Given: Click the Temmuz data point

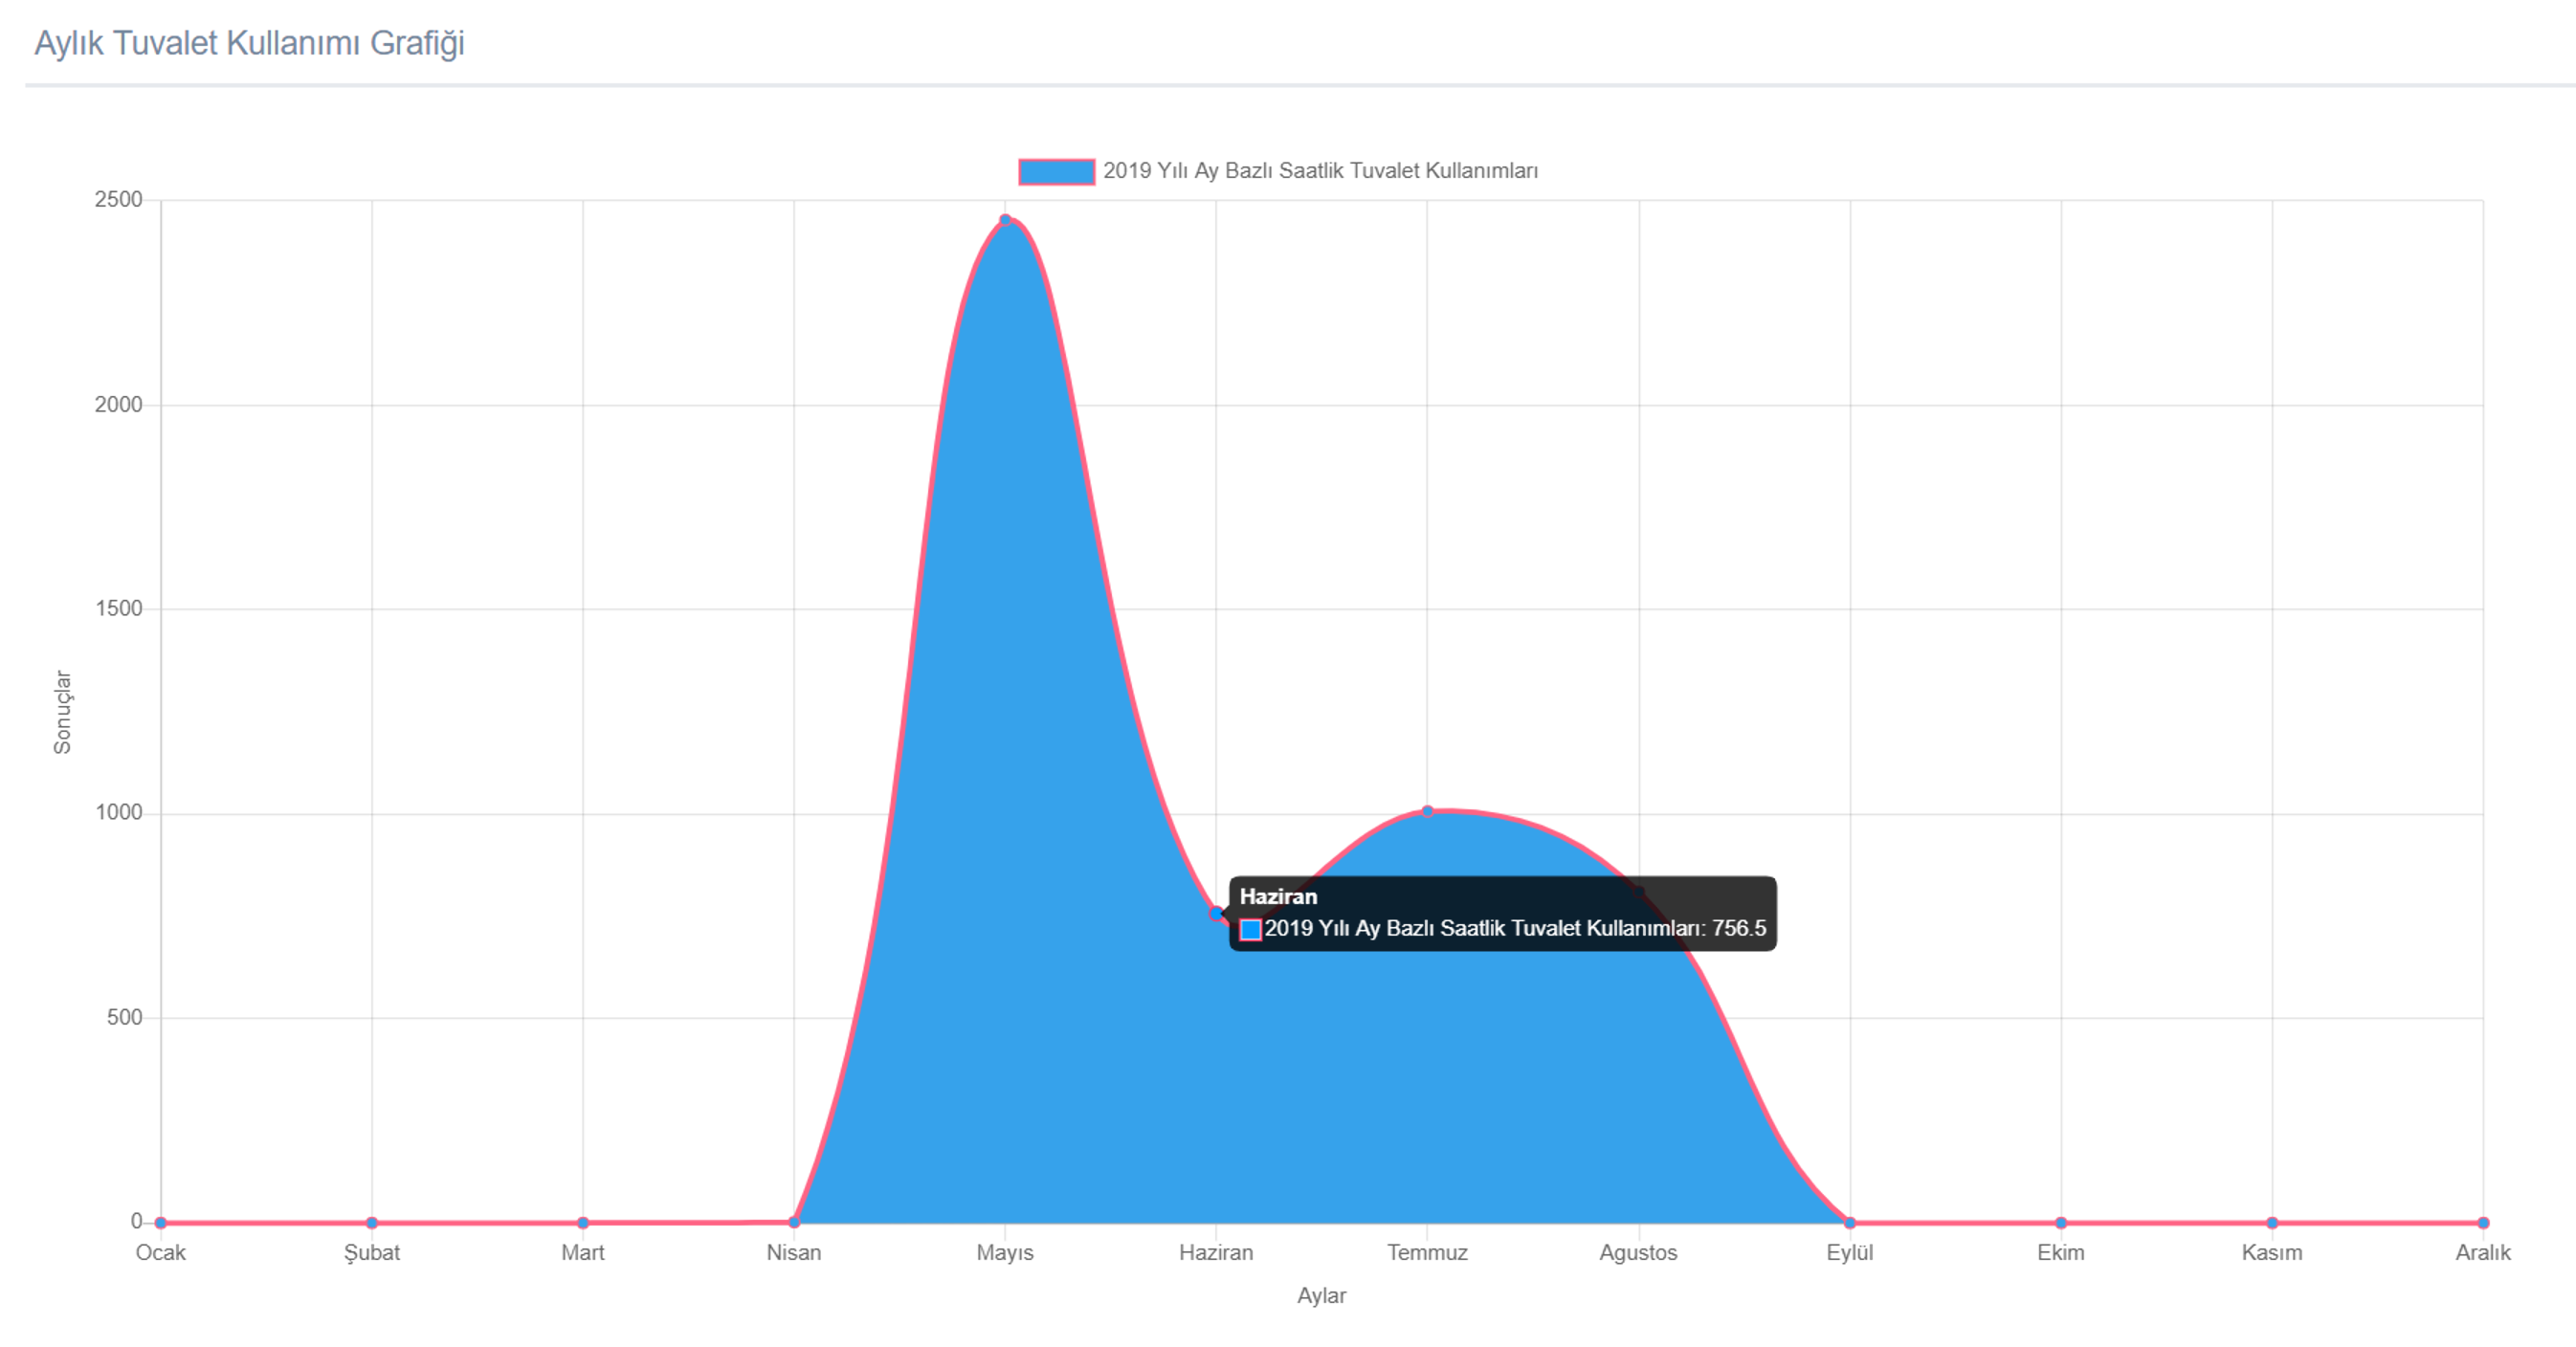Looking at the screenshot, I should pos(1427,811).
